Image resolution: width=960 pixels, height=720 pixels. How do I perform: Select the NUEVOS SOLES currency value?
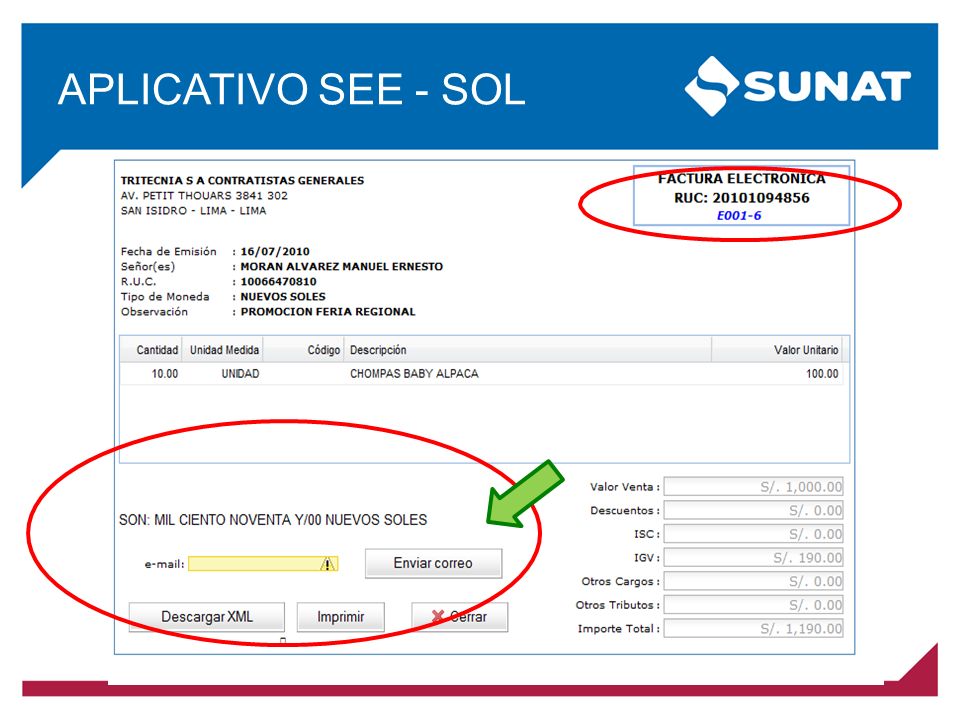coord(283,296)
